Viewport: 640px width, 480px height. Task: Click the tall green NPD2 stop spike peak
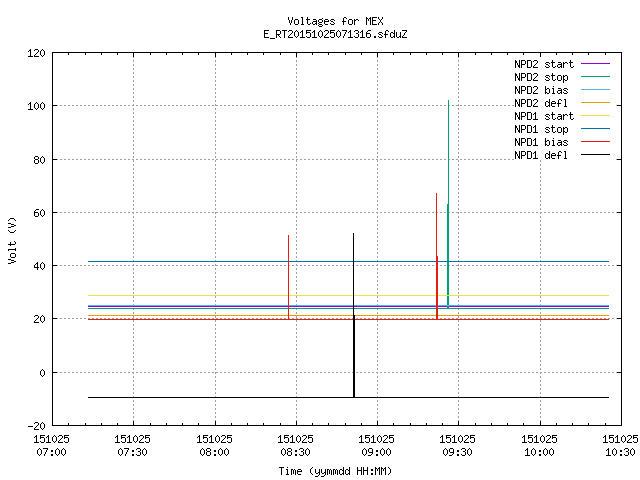449,101
